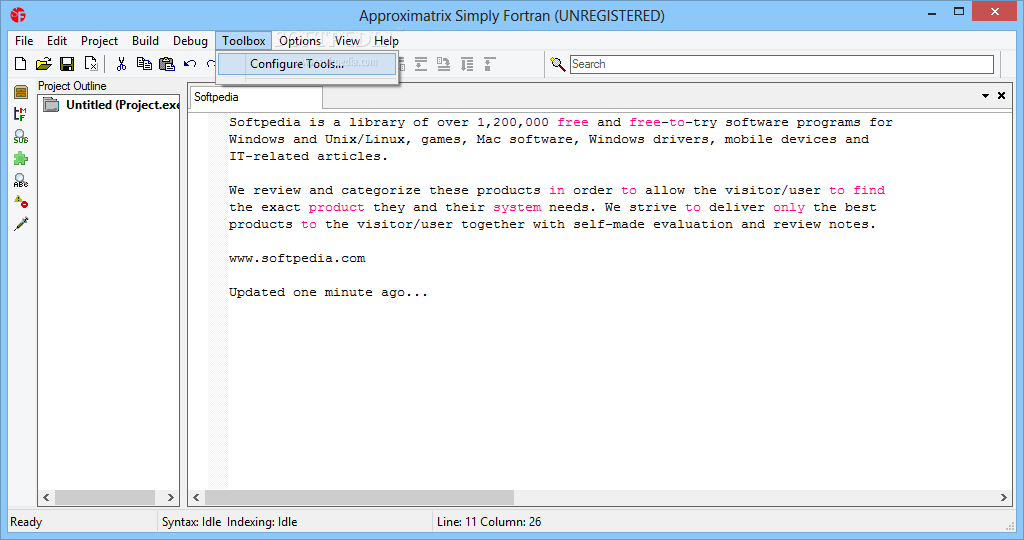Copy the selection with the toolbar copy icon
This screenshot has height=540, width=1024.
coord(144,64)
